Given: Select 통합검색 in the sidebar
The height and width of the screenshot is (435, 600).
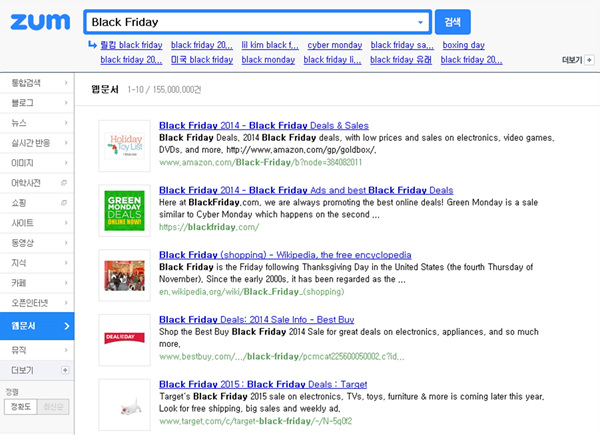Looking at the screenshot, I should 37,83.
